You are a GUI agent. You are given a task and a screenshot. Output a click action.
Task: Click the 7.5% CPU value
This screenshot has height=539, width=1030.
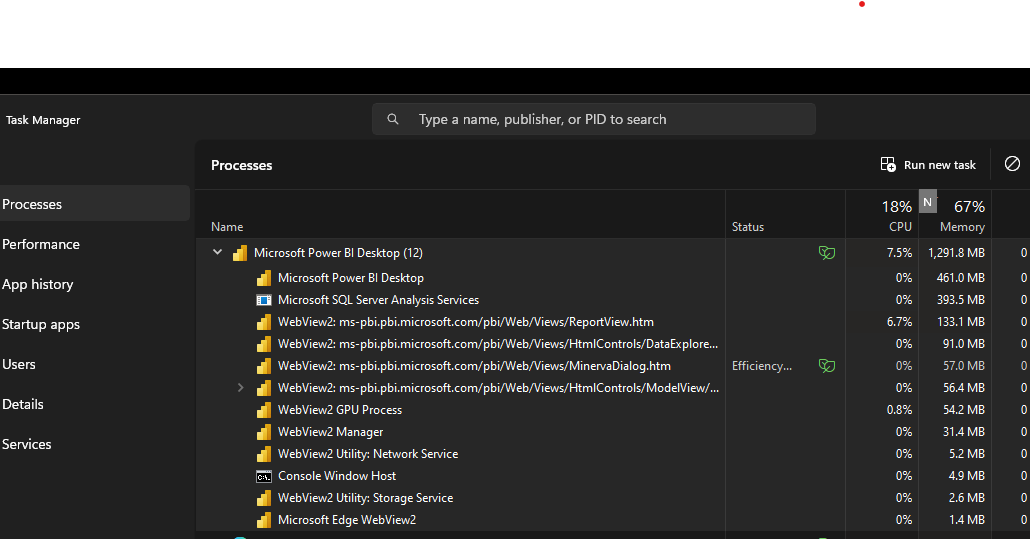tap(899, 253)
